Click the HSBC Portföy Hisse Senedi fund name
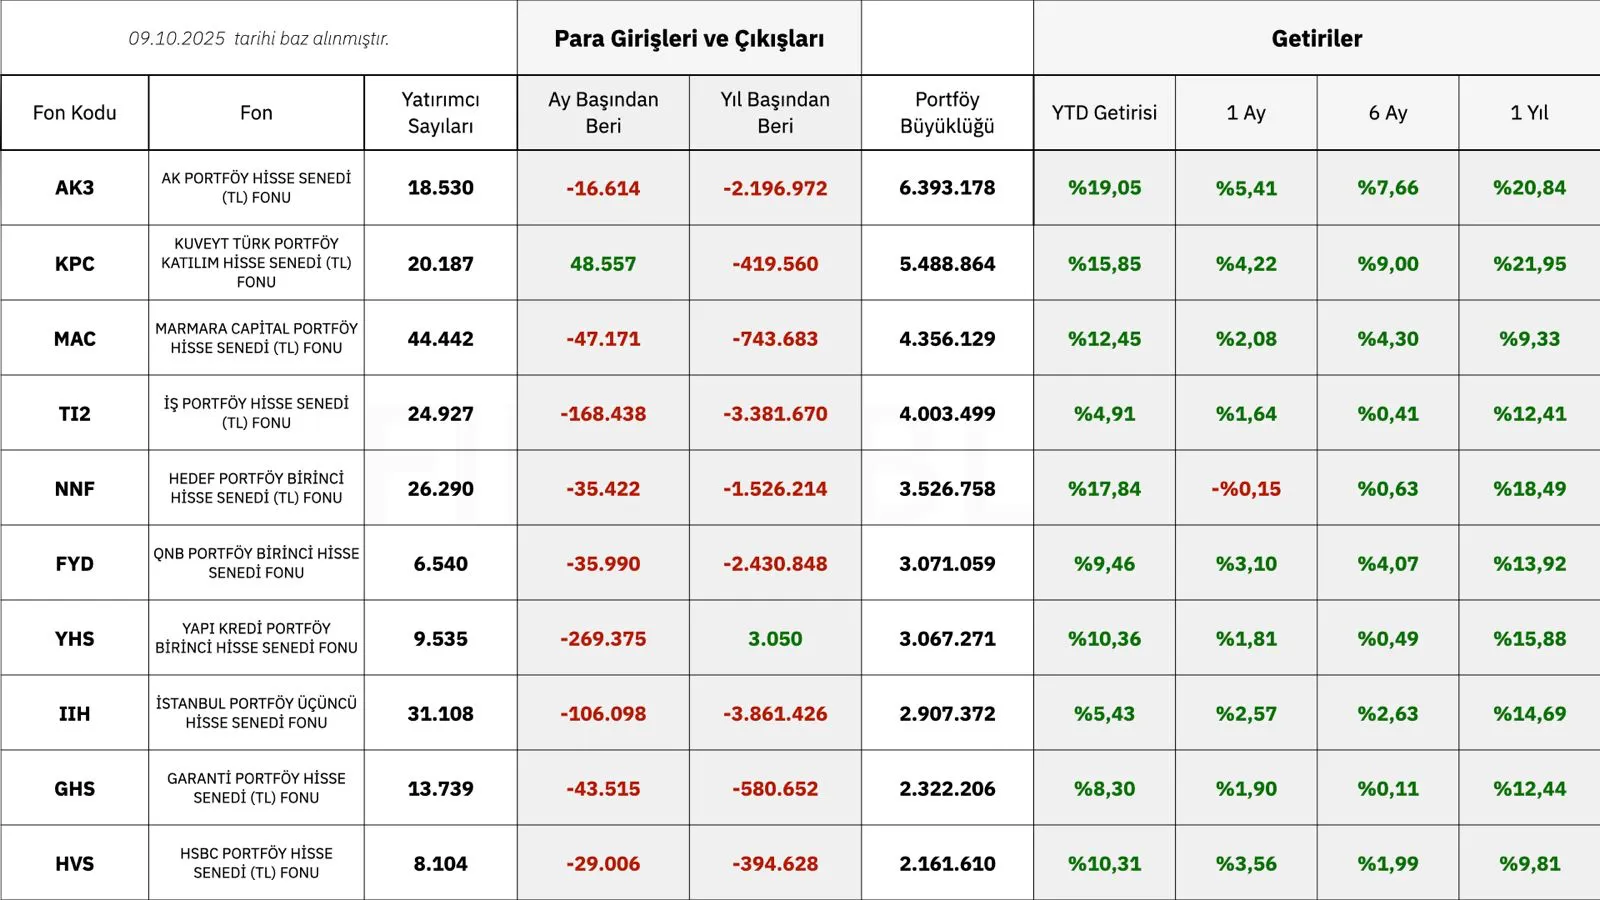 click(256, 863)
